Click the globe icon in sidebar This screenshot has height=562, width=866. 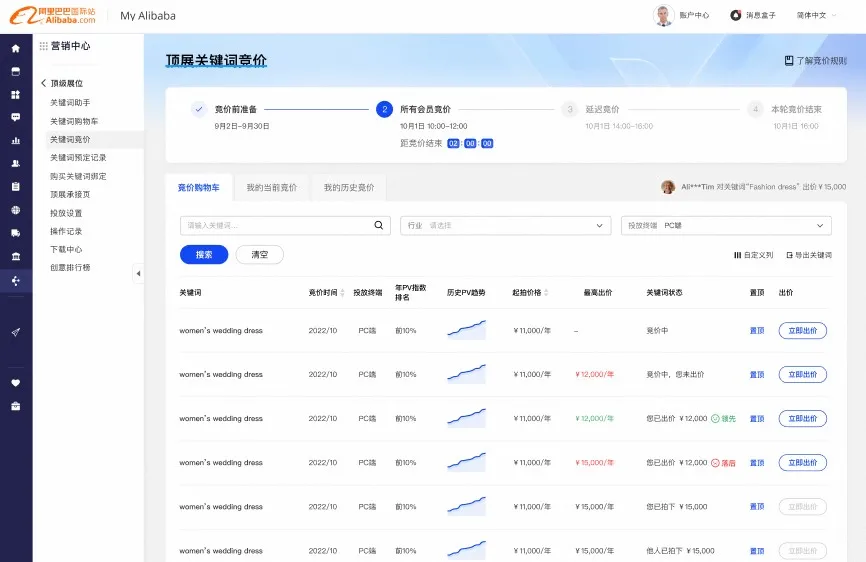click(15, 210)
